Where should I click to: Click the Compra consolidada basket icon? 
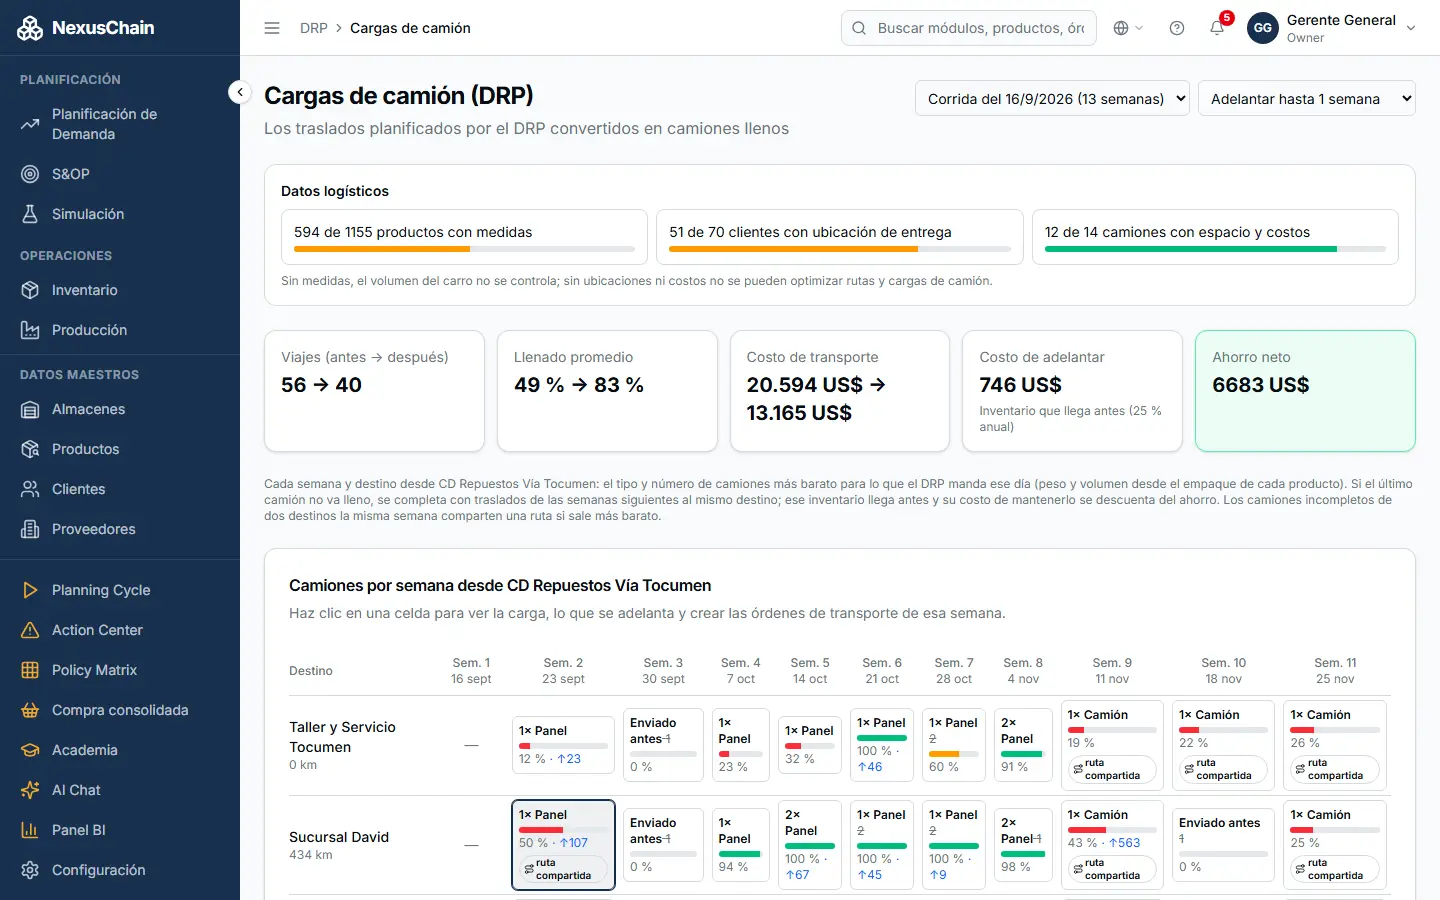(30, 710)
